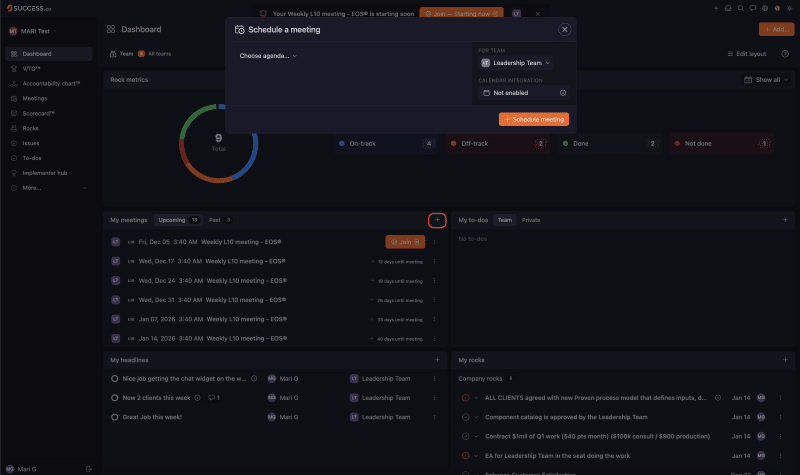Expand the 'Contract $1mil of Q1 work' rock
The height and width of the screenshot is (475, 800).
point(476,436)
